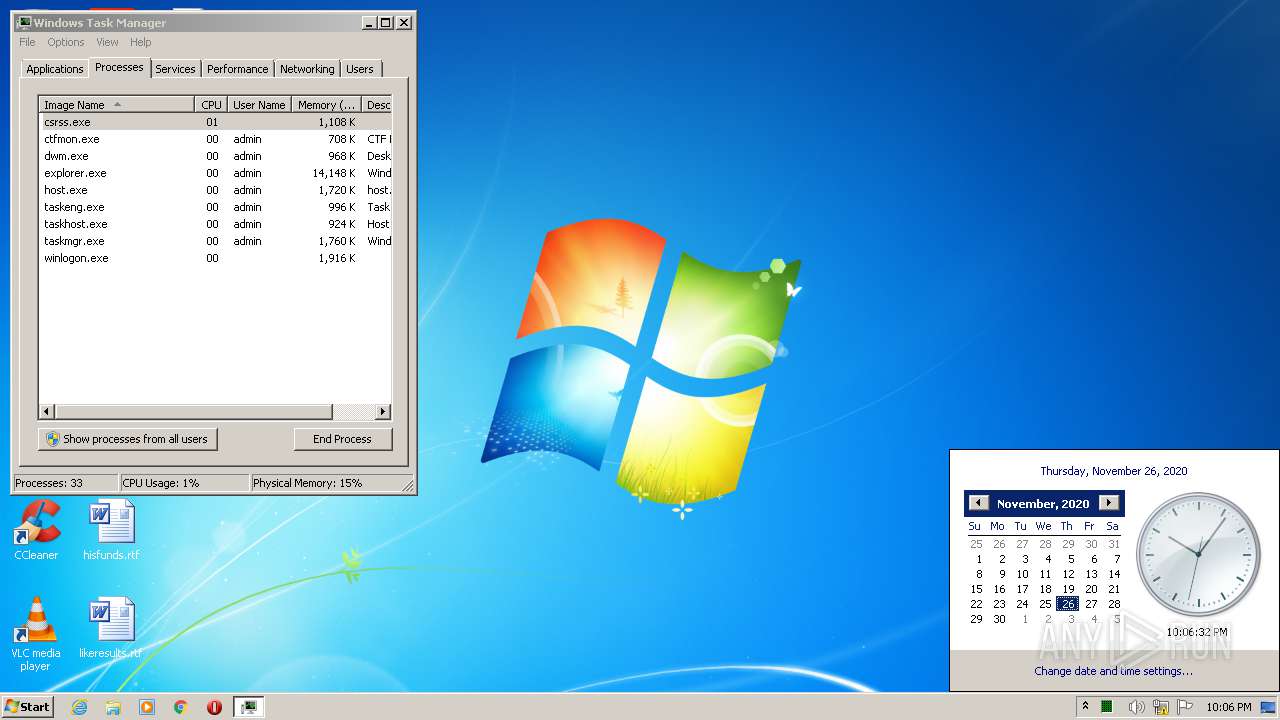Go to previous month in calendar
The image size is (1280, 720).
pyautogui.click(x=979, y=503)
